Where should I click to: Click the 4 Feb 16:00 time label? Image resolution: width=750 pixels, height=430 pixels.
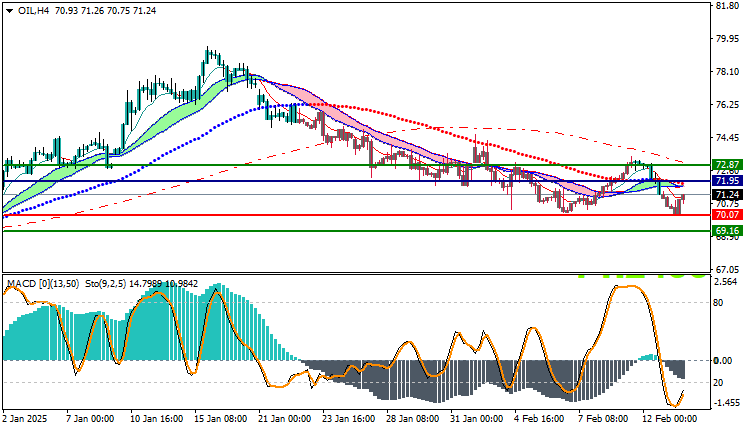tap(539, 419)
